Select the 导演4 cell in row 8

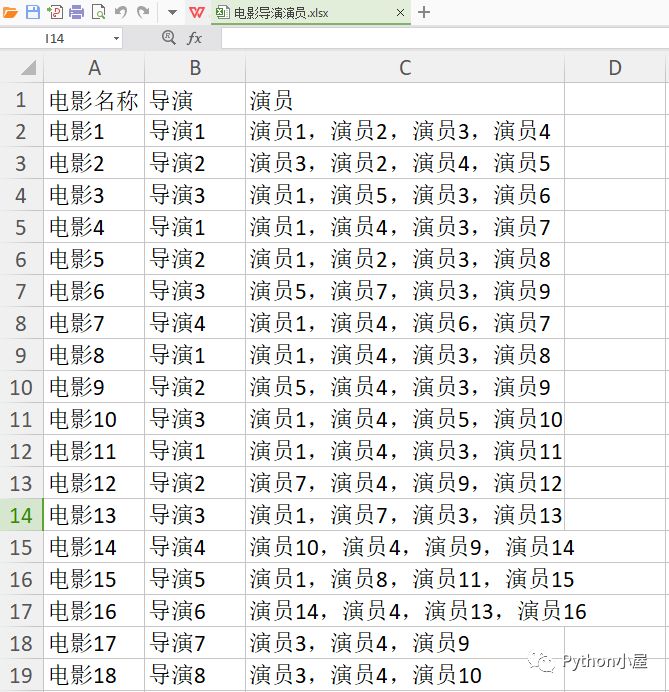pos(195,323)
